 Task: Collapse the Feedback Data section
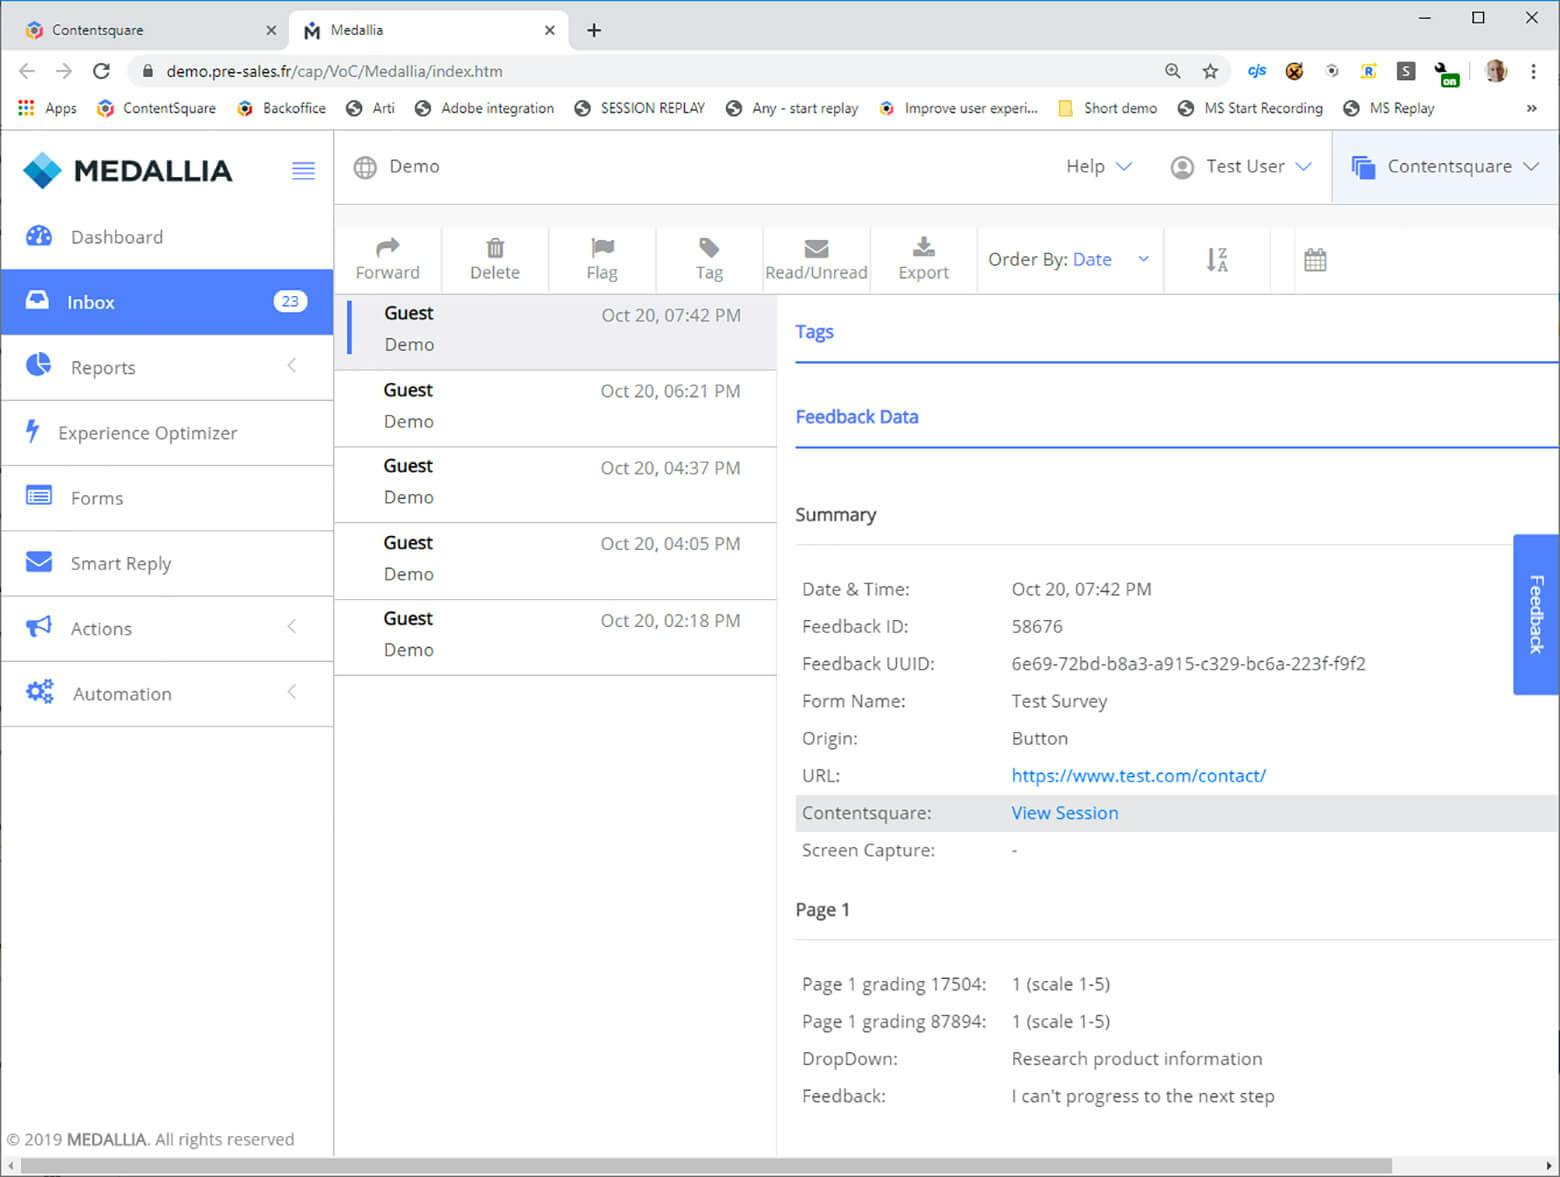click(857, 417)
